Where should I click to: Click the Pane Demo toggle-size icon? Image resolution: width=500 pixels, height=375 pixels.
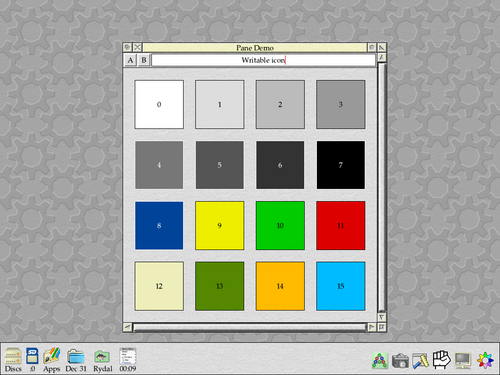(x=382, y=48)
